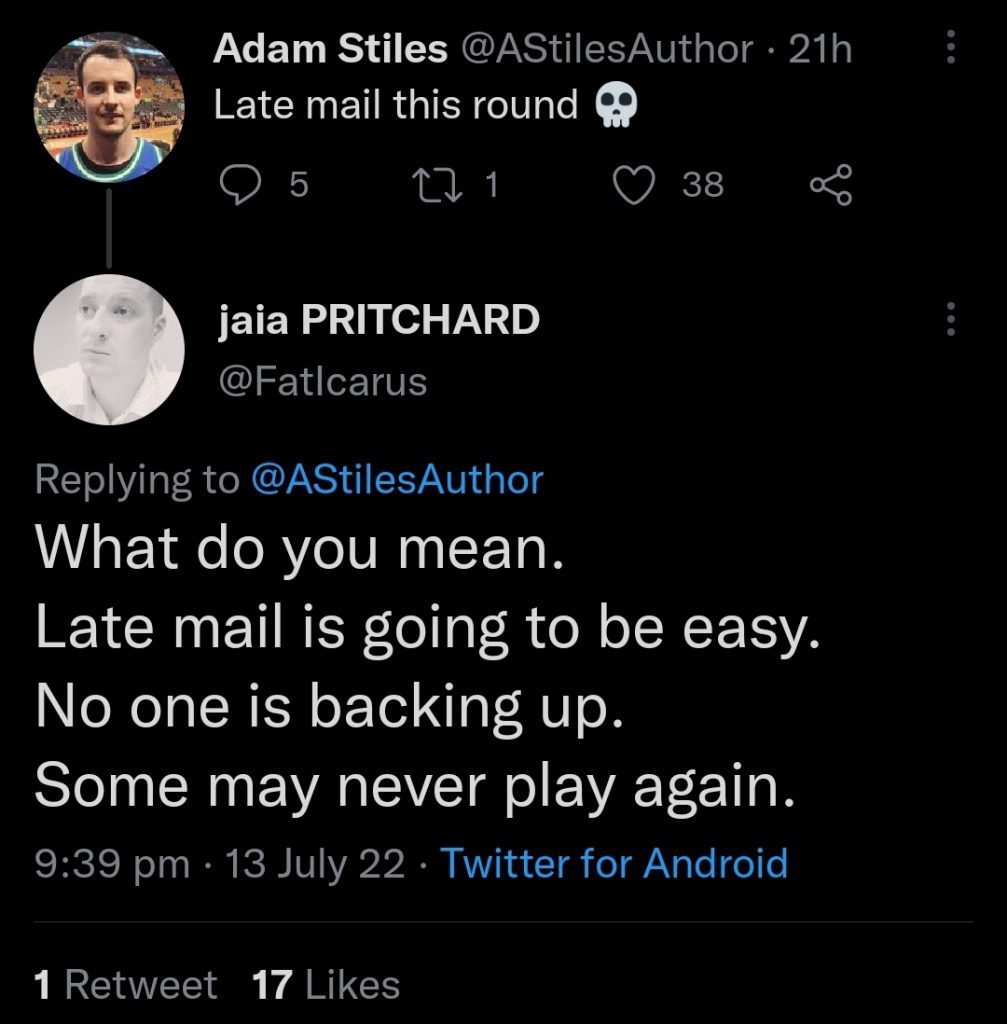Open the jaia PRITCHARD display name

click(x=378, y=319)
